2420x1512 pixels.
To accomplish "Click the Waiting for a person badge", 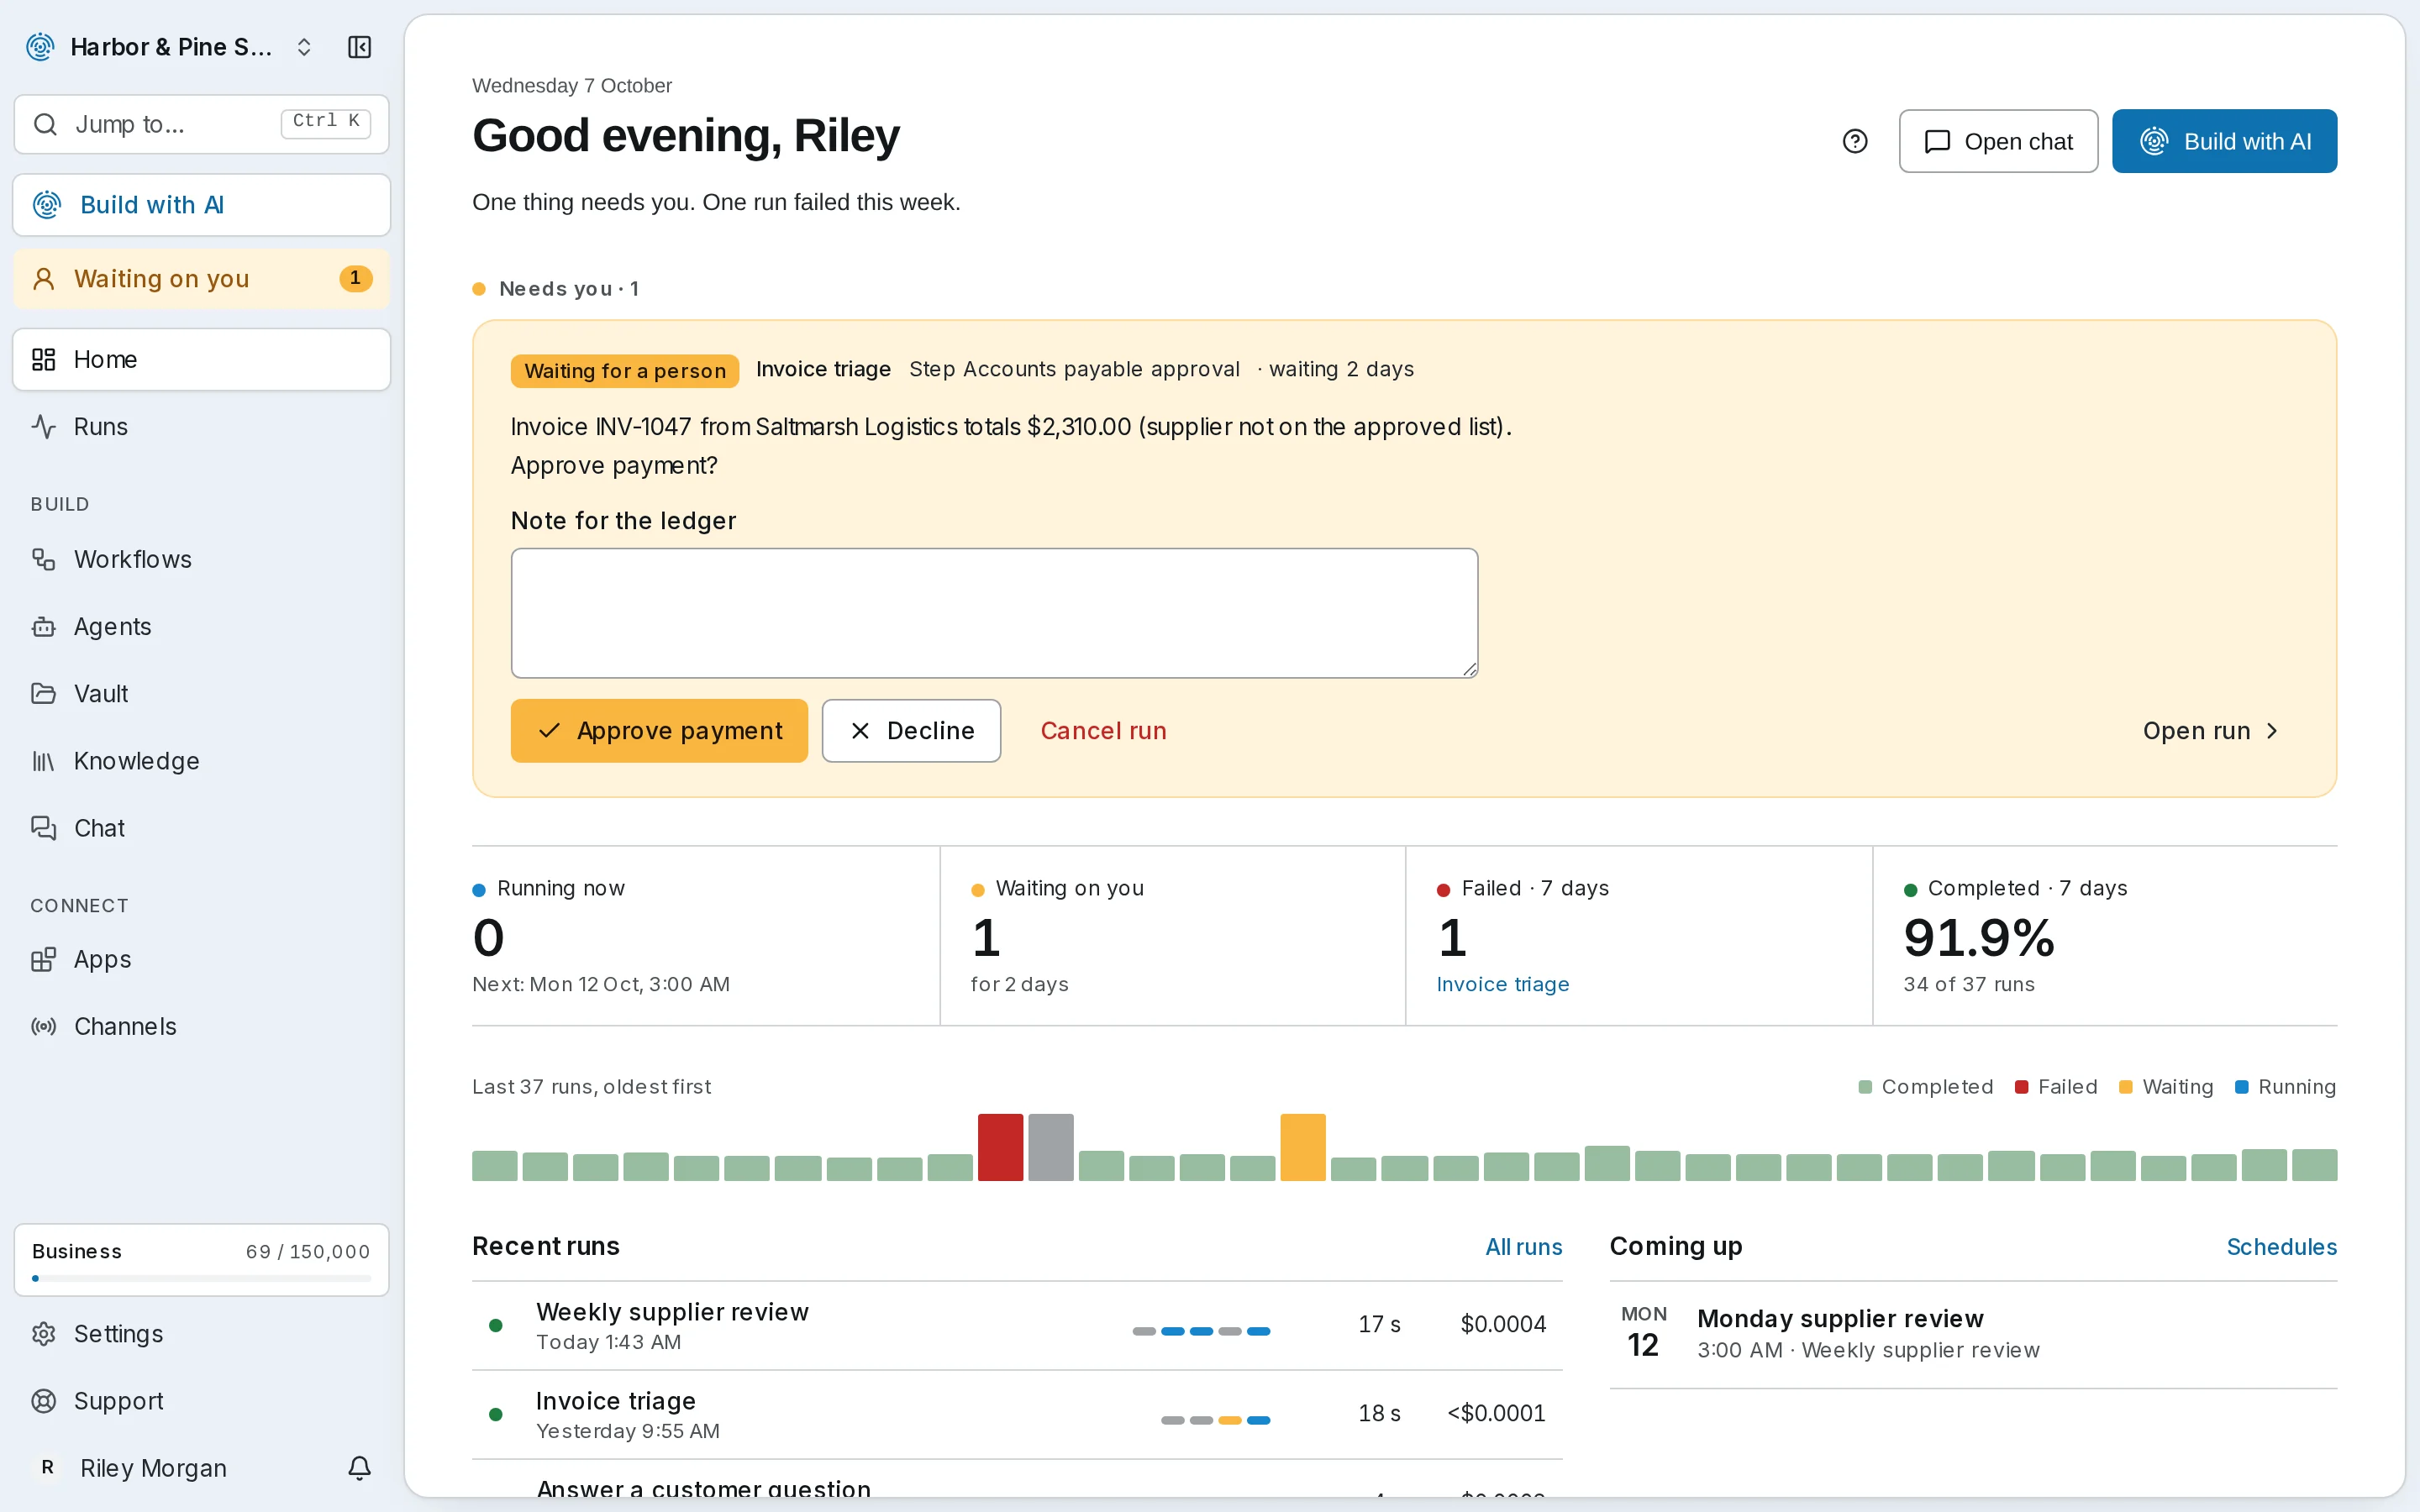I will pyautogui.click(x=625, y=371).
